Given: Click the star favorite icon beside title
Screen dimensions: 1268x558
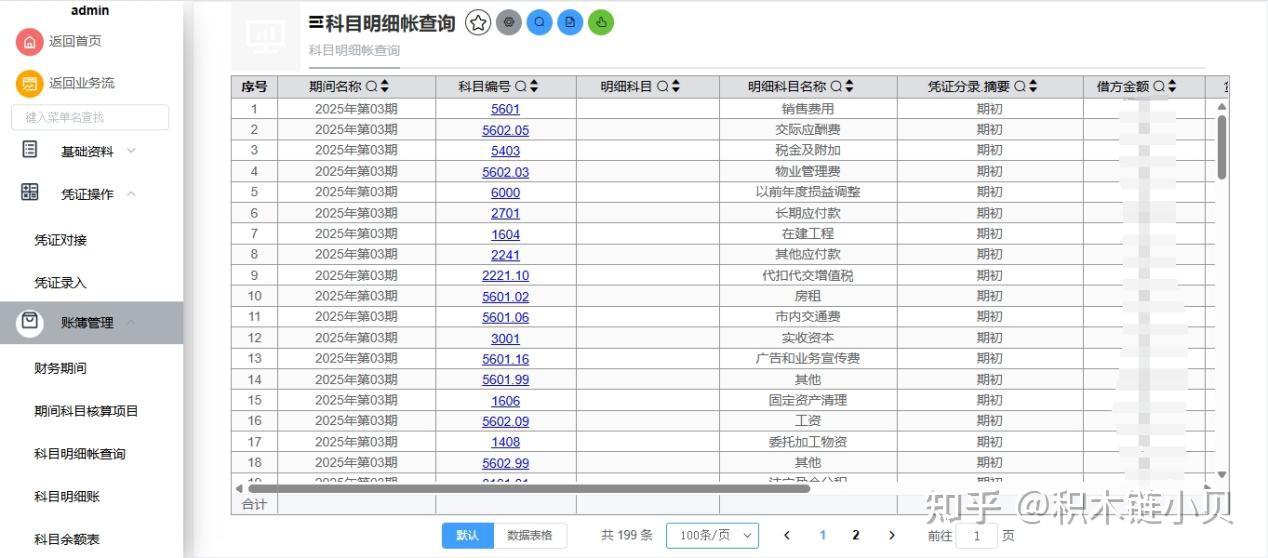Looking at the screenshot, I should coord(478,22).
